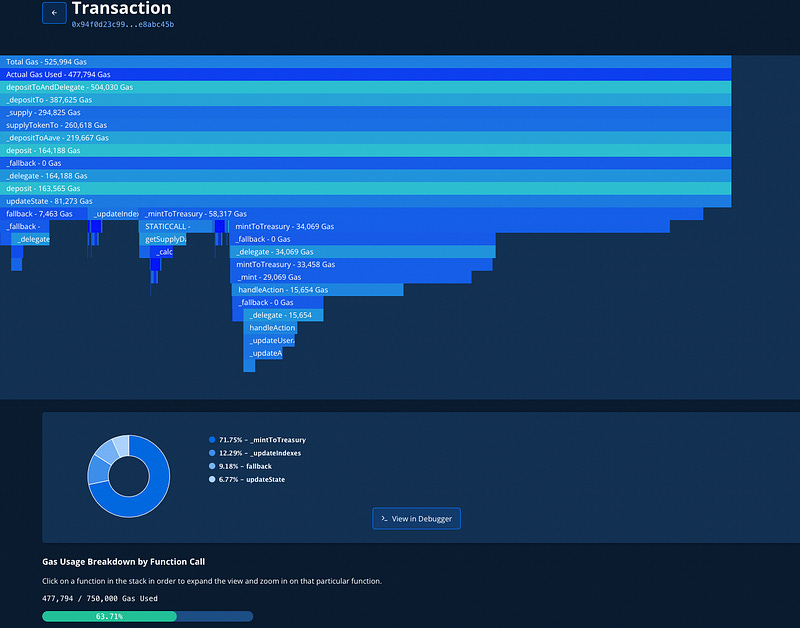This screenshot has height=628, width=800.
Task: Select the 6.77% - updateState legend label
Action: (x=252, y=480)
